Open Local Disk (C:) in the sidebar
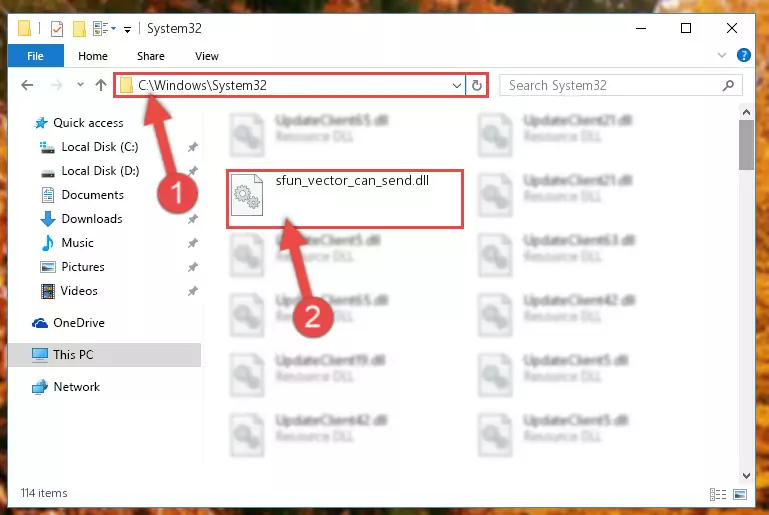 pos(100,147)
